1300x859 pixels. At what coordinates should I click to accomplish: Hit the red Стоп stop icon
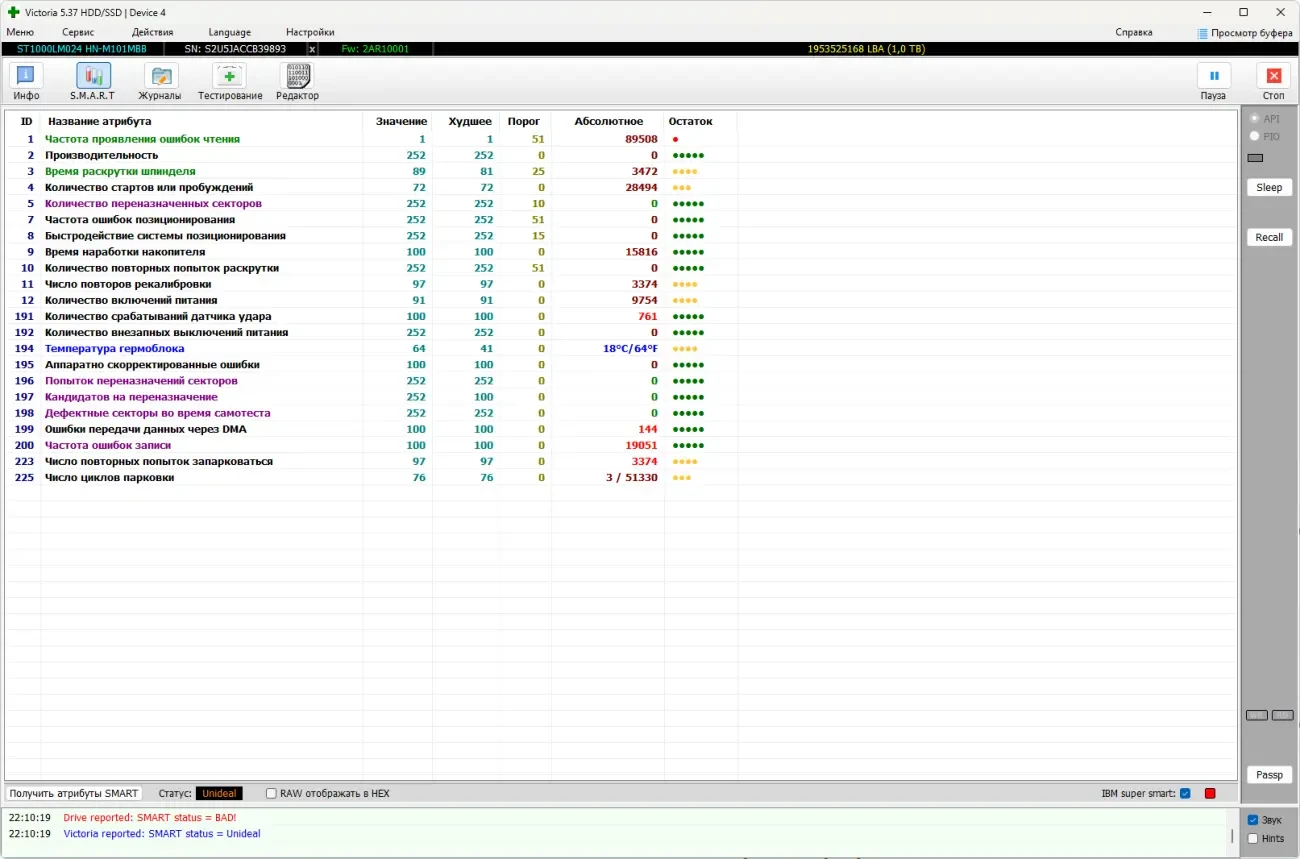(x=1273, y=77)
